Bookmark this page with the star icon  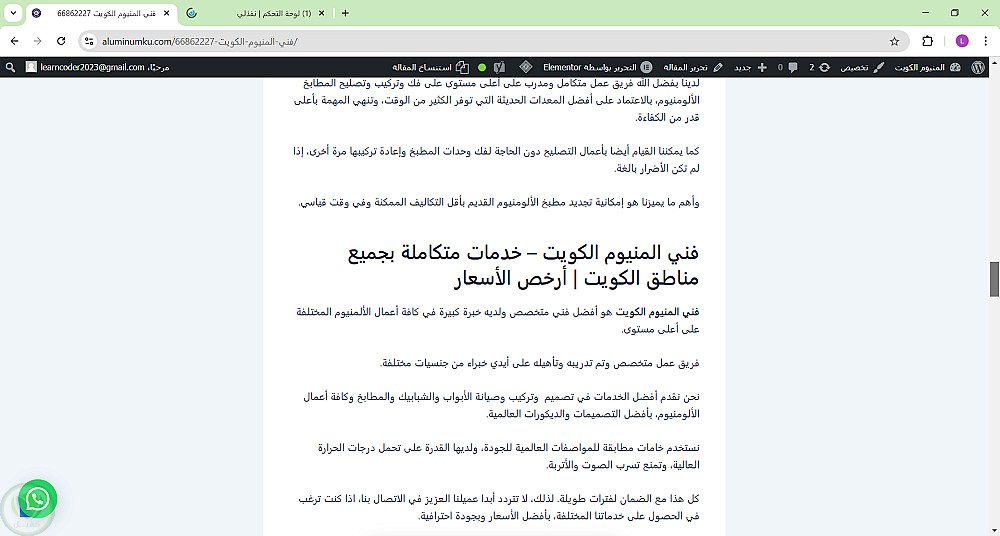[894, 41]
